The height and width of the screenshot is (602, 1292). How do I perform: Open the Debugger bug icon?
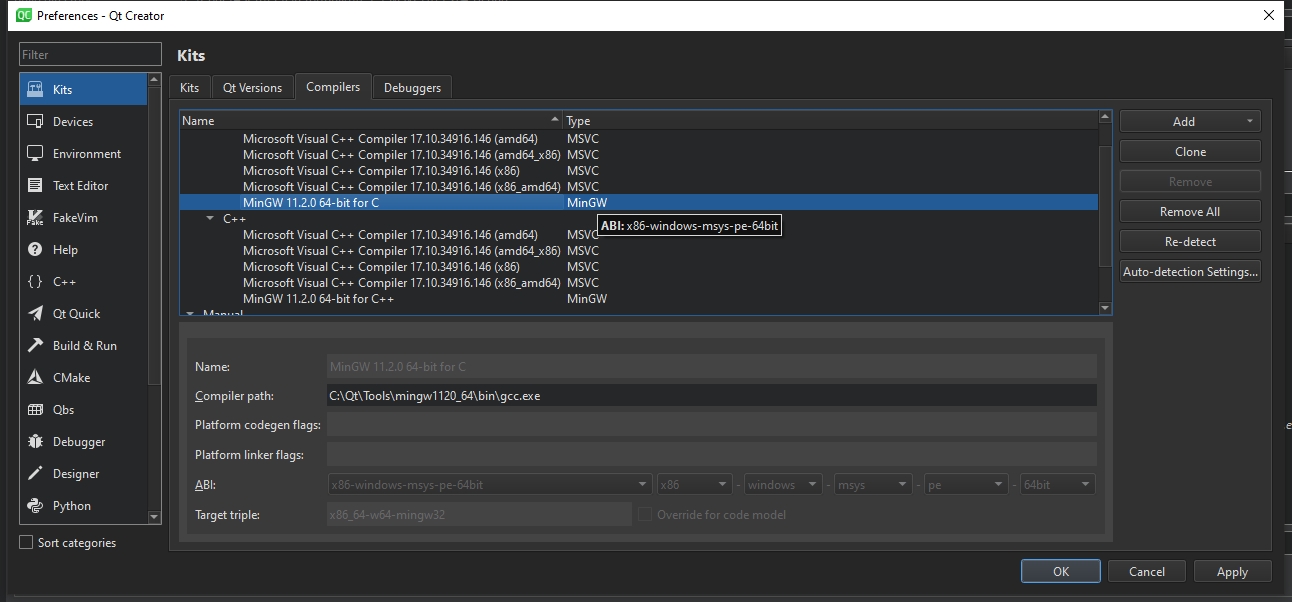point(36,441)
